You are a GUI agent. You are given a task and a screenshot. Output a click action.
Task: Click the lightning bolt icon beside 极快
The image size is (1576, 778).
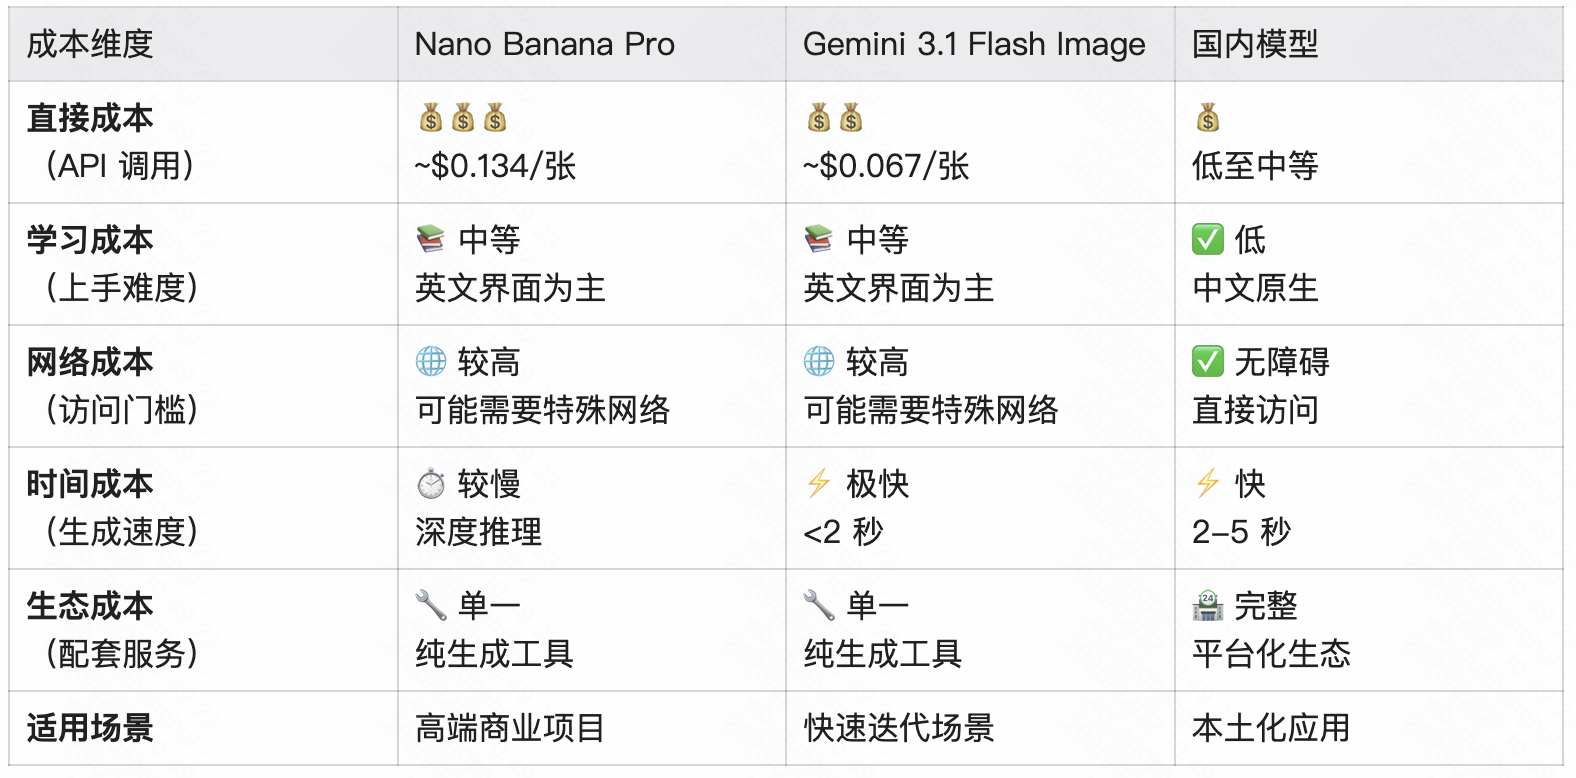coord(819,484)
